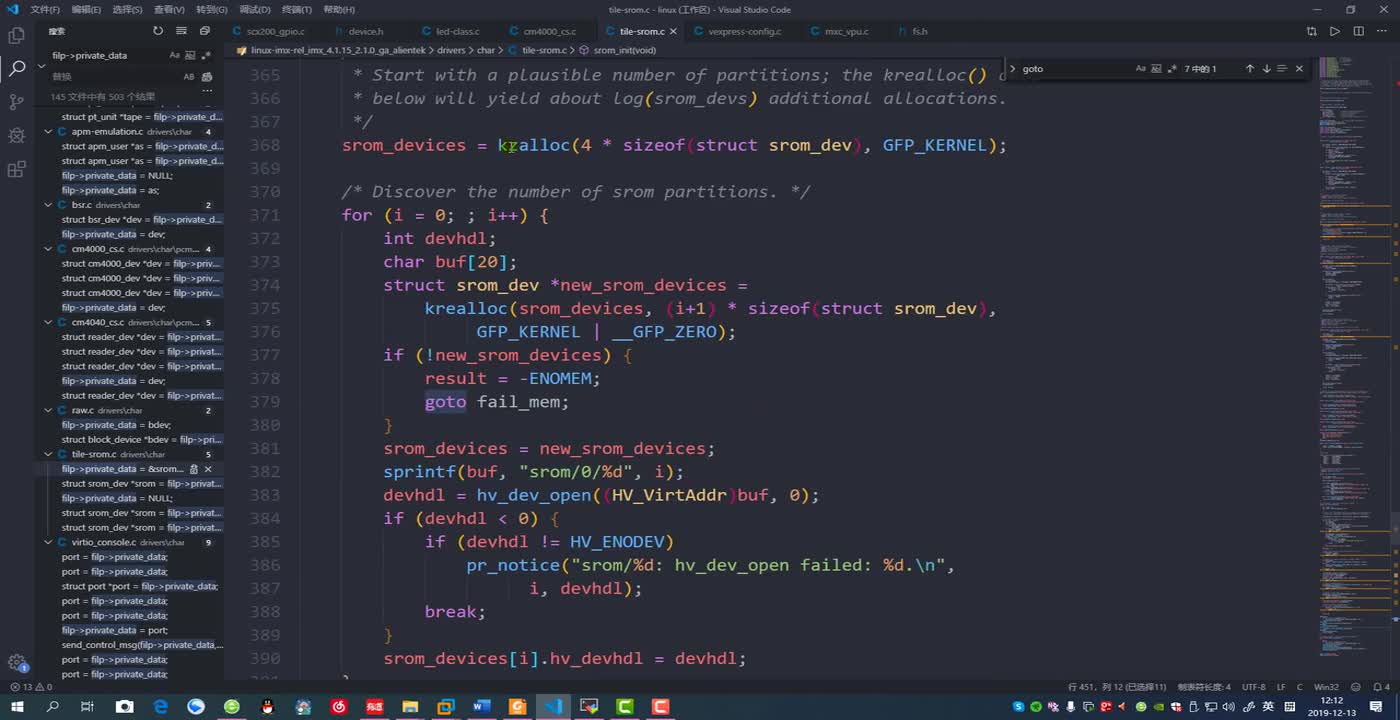Collapse raw.c search results group
Screen dimensions: 1400x720
(x=48, y=410)
